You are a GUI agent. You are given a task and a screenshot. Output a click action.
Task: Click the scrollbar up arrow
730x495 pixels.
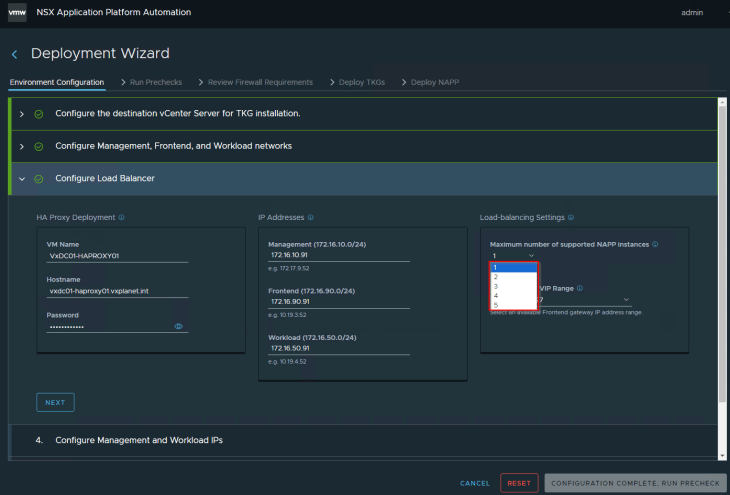tap(722, 102)
